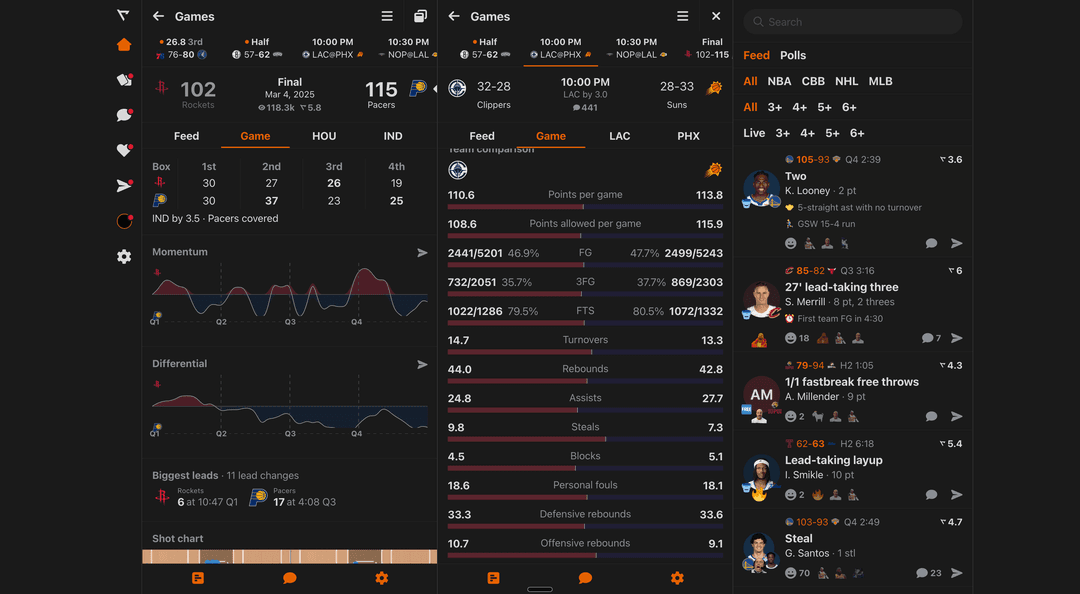The height and width of the screenshot is (594, 1080).
Task: Open the circle icon above sidebar settings gear
Action: click(x=124, y=221)
